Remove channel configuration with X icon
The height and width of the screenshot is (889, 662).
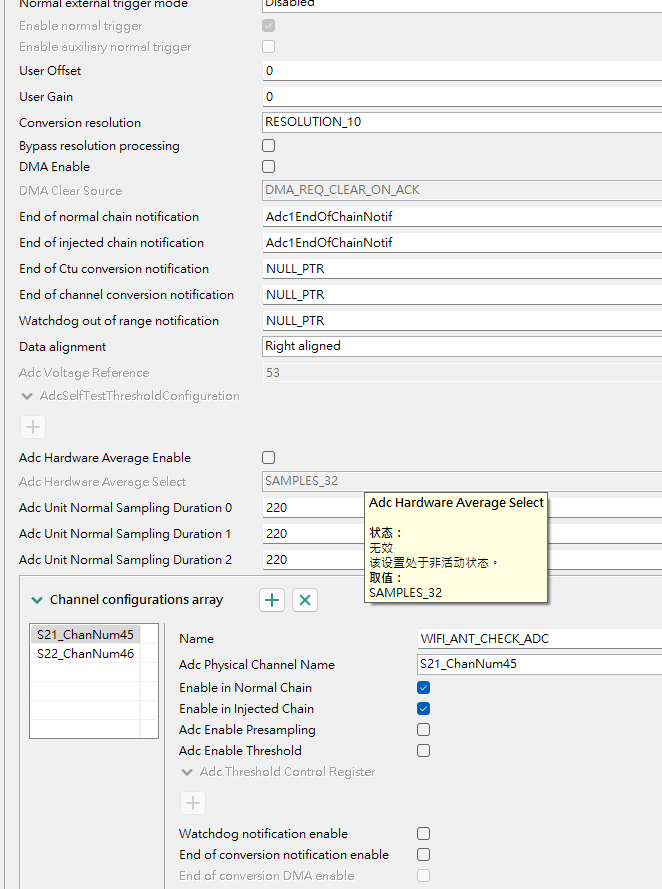tap(305, 600)
